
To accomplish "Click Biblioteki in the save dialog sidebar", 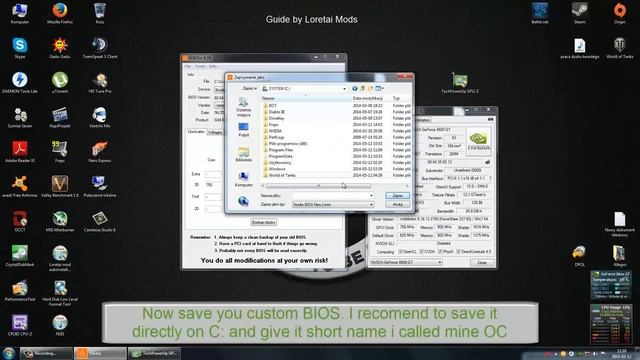I will click(x=244, y=155).
